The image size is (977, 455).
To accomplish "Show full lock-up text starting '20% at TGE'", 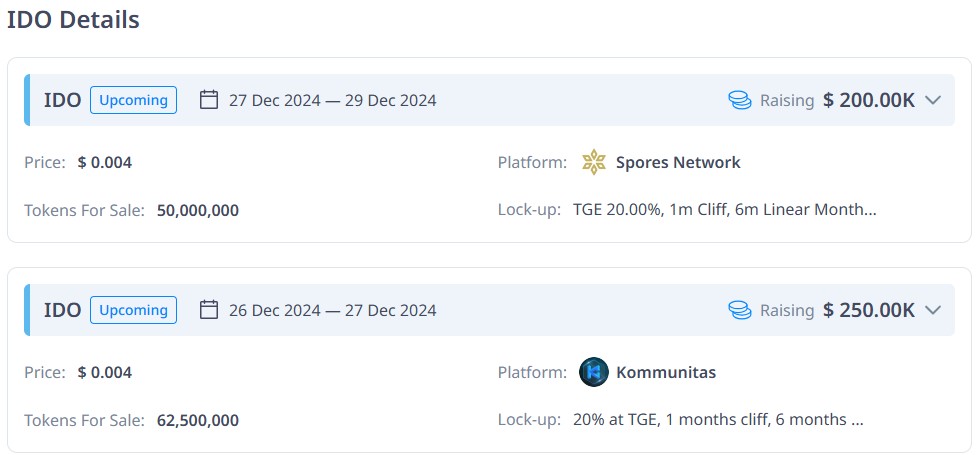I will [x=718, y=420].
